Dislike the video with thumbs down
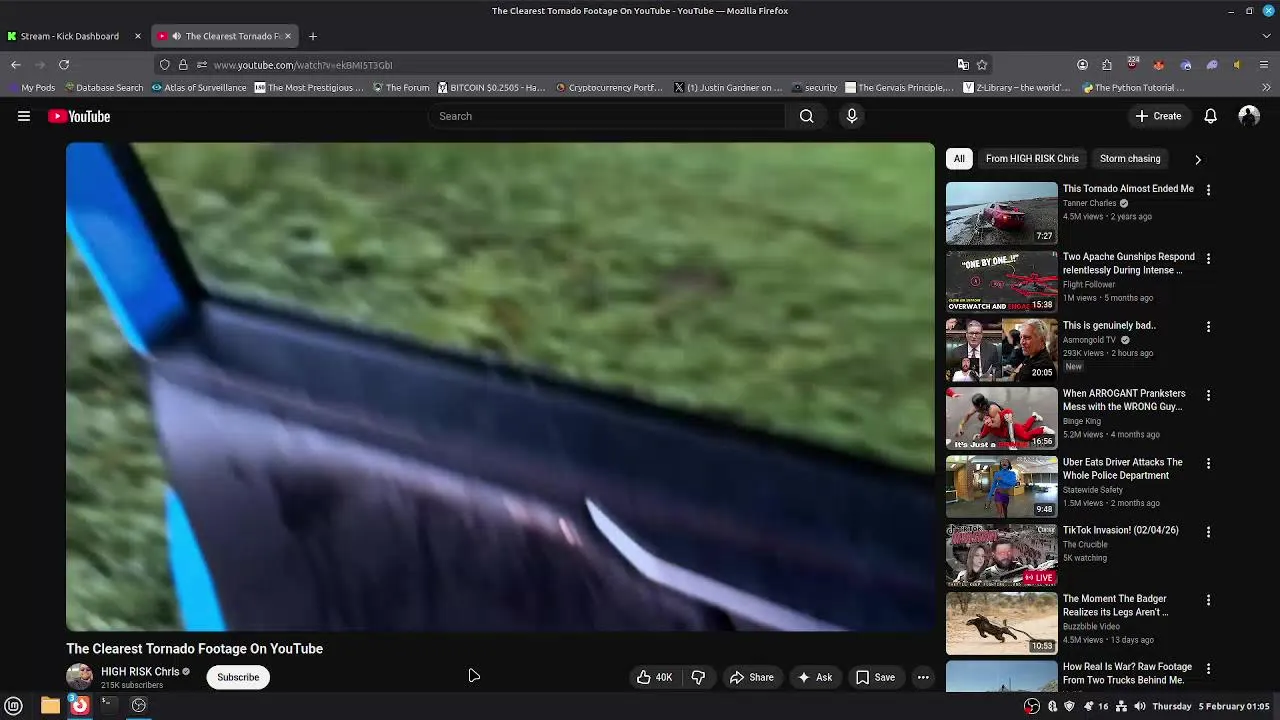Viewport: 1280px width, 720px height. (698, 677)
